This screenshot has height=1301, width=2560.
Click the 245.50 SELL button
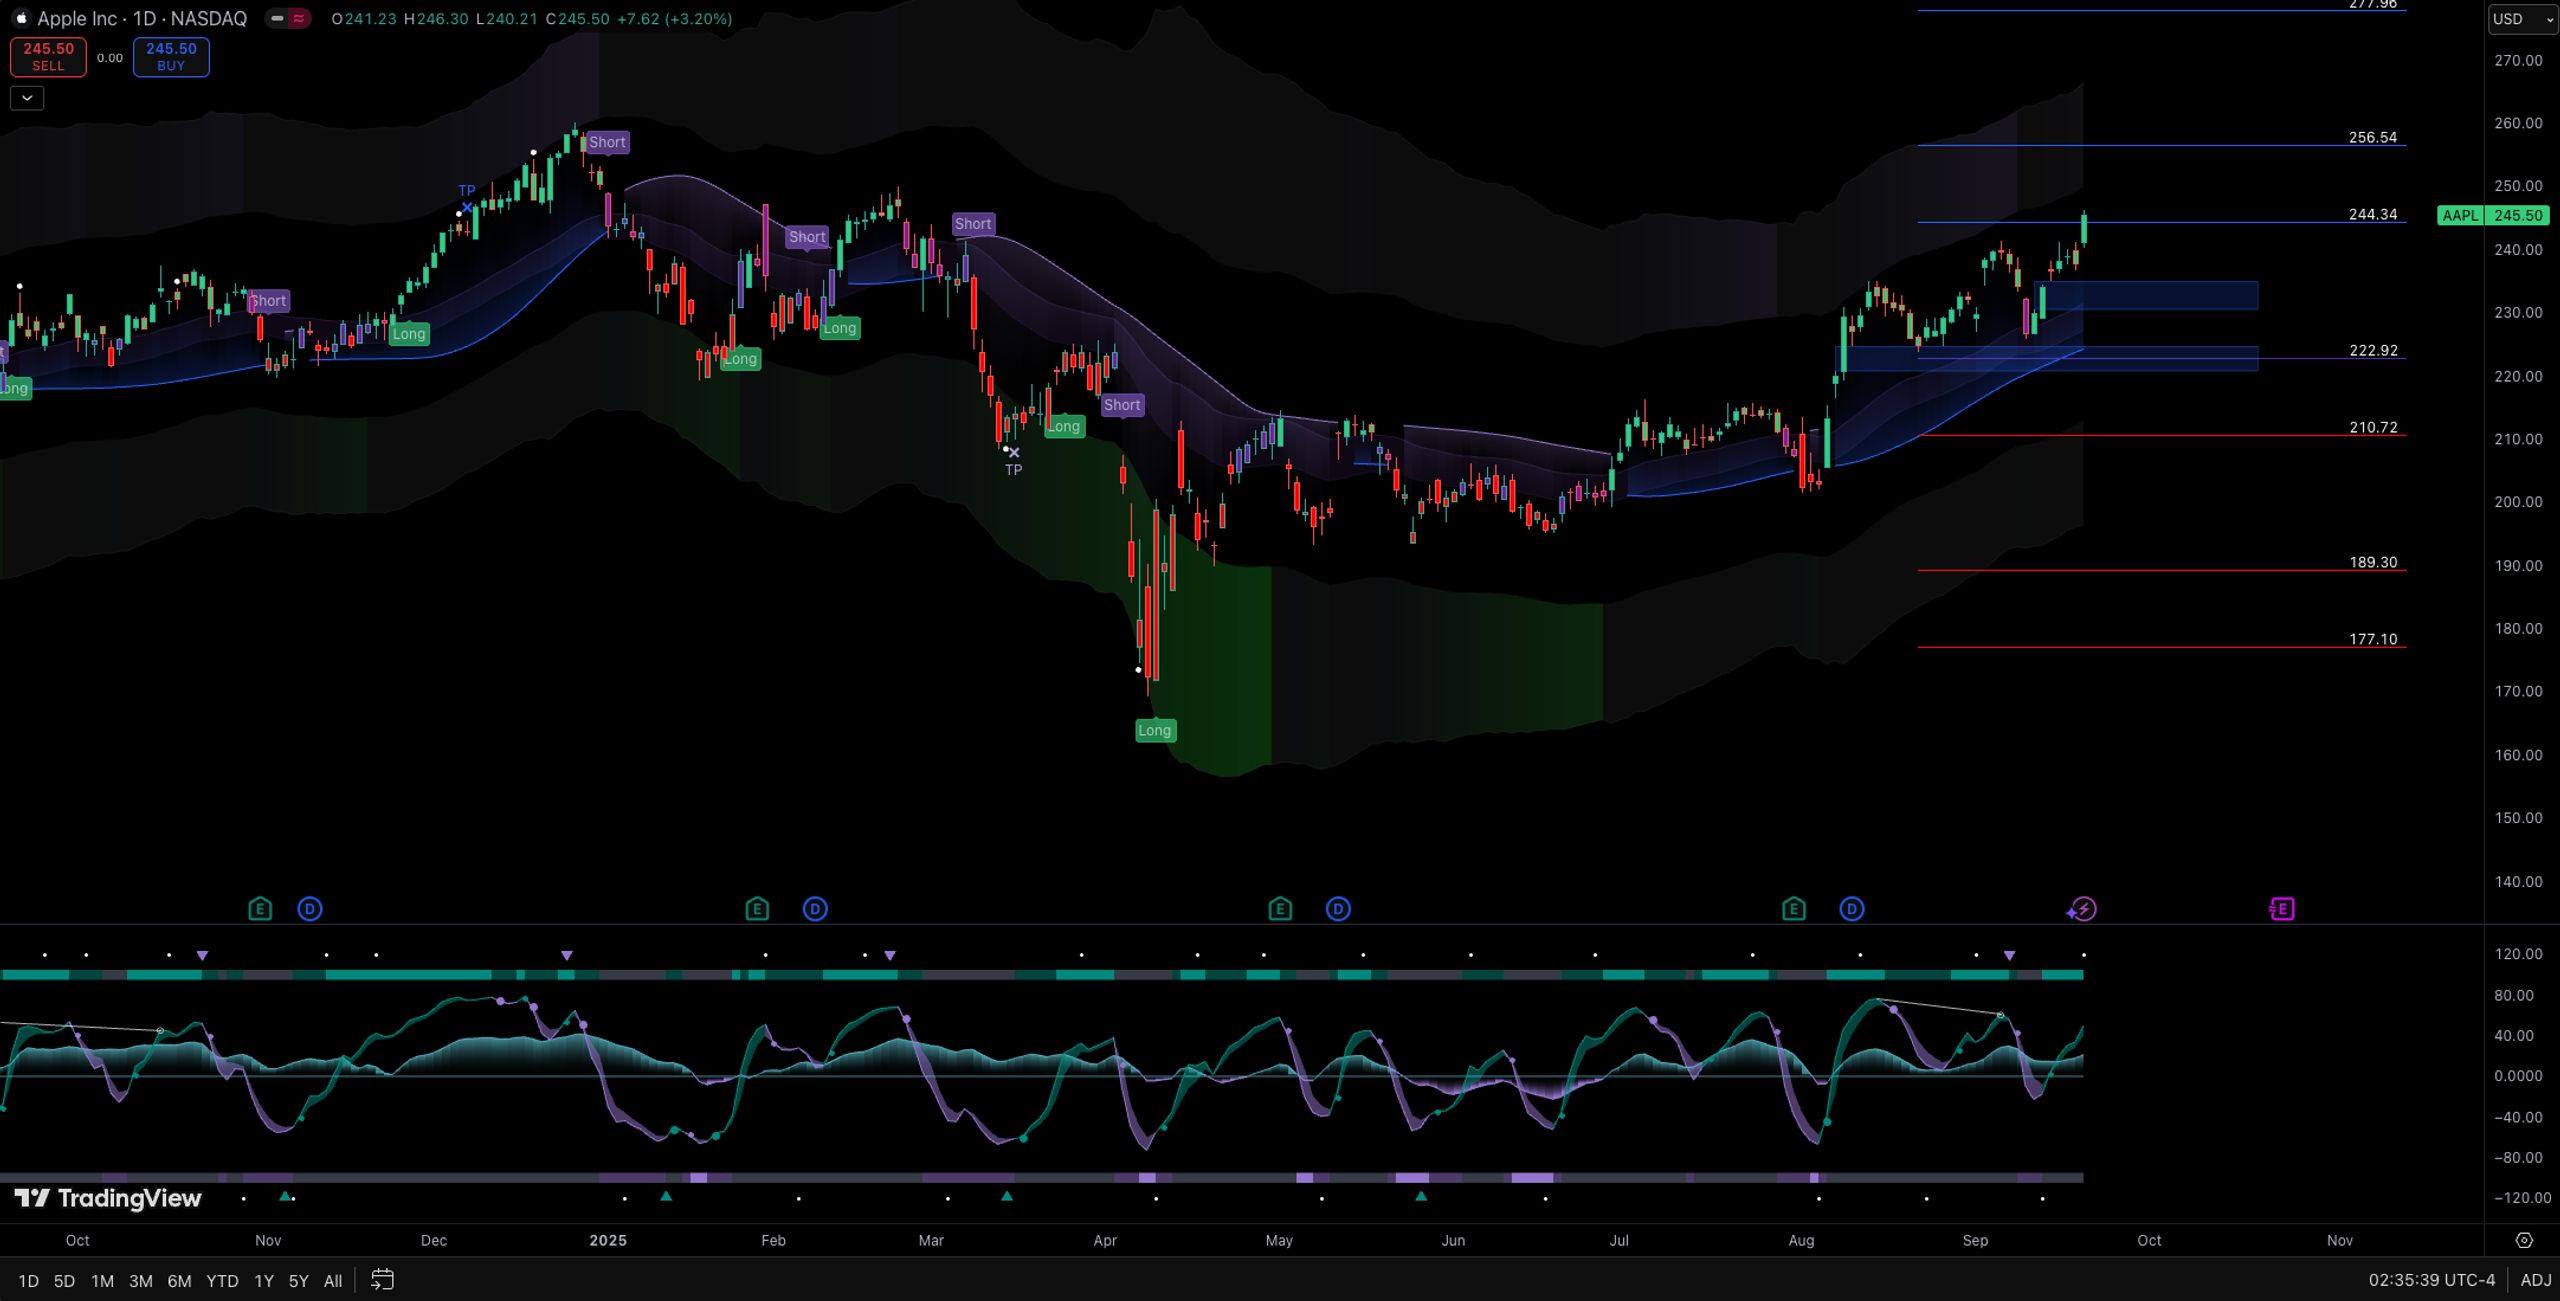48,57
